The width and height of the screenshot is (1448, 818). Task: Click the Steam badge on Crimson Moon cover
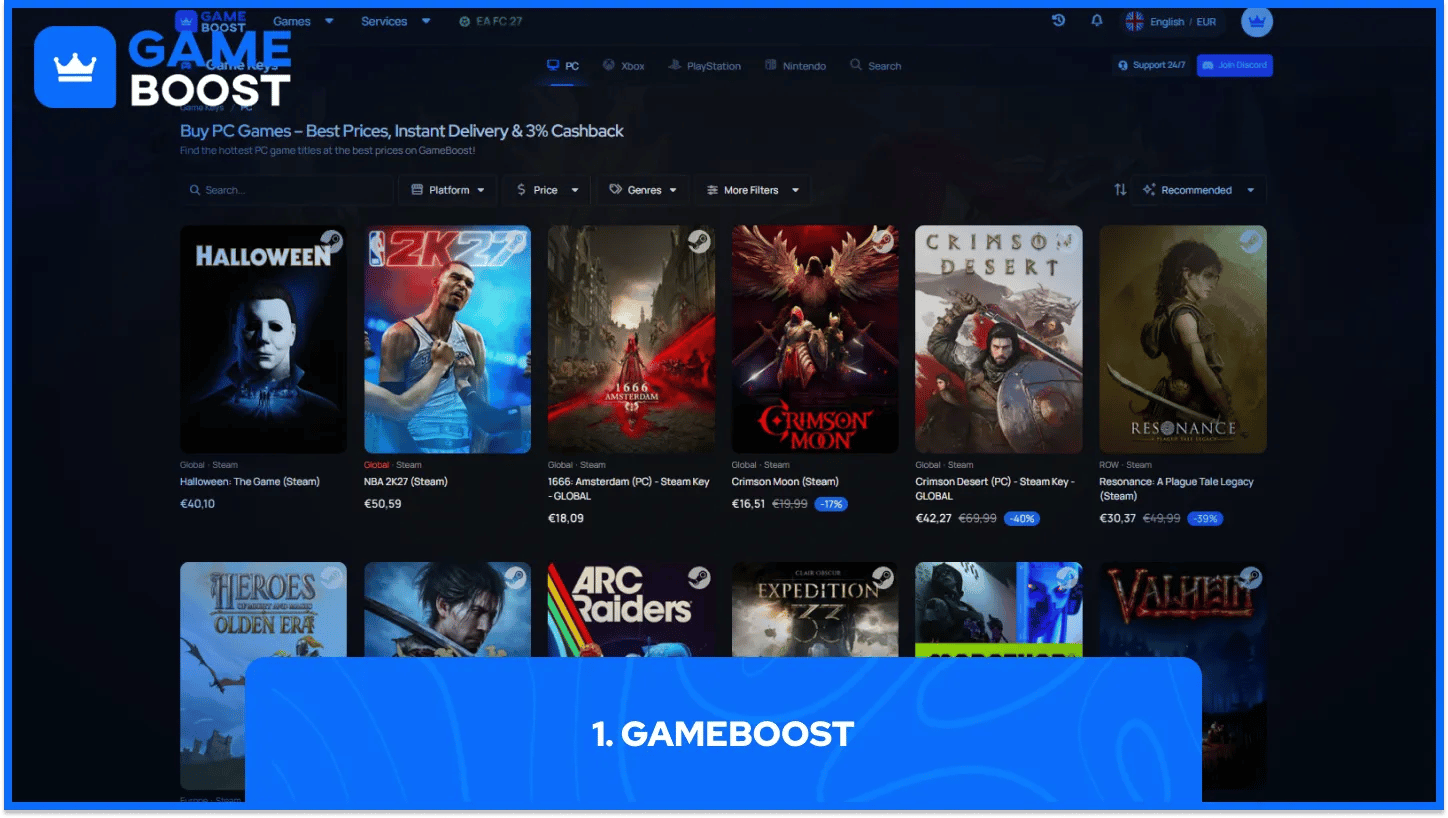pos(883,241)
